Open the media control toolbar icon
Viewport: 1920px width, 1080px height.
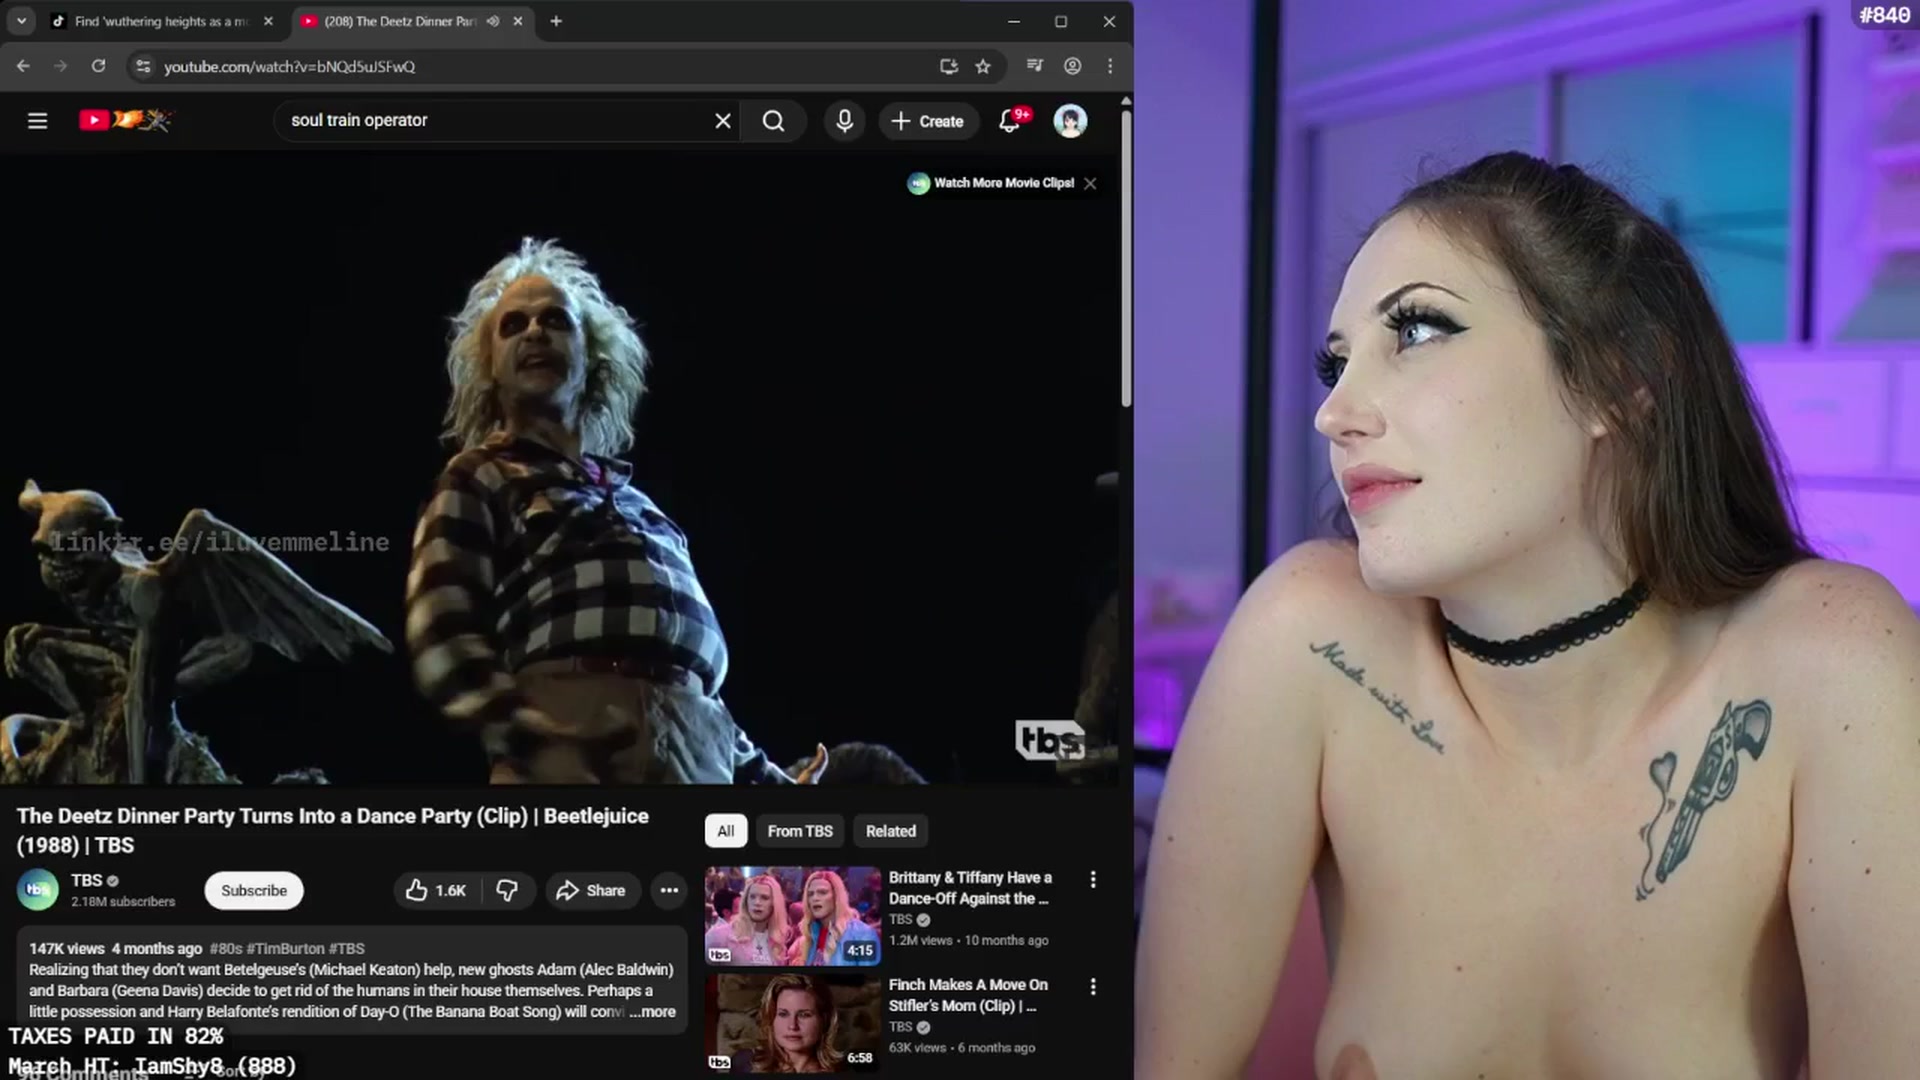click(1035, 66)
